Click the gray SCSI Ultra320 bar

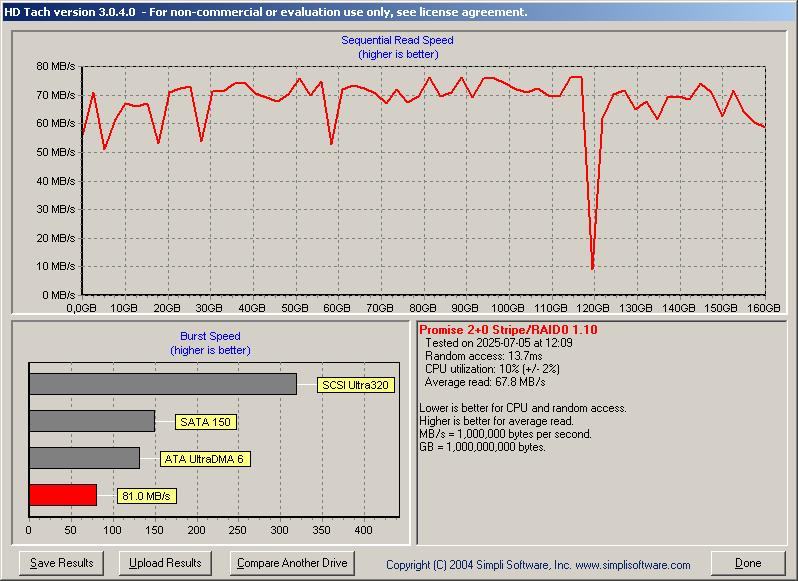[x=163, y=384]
